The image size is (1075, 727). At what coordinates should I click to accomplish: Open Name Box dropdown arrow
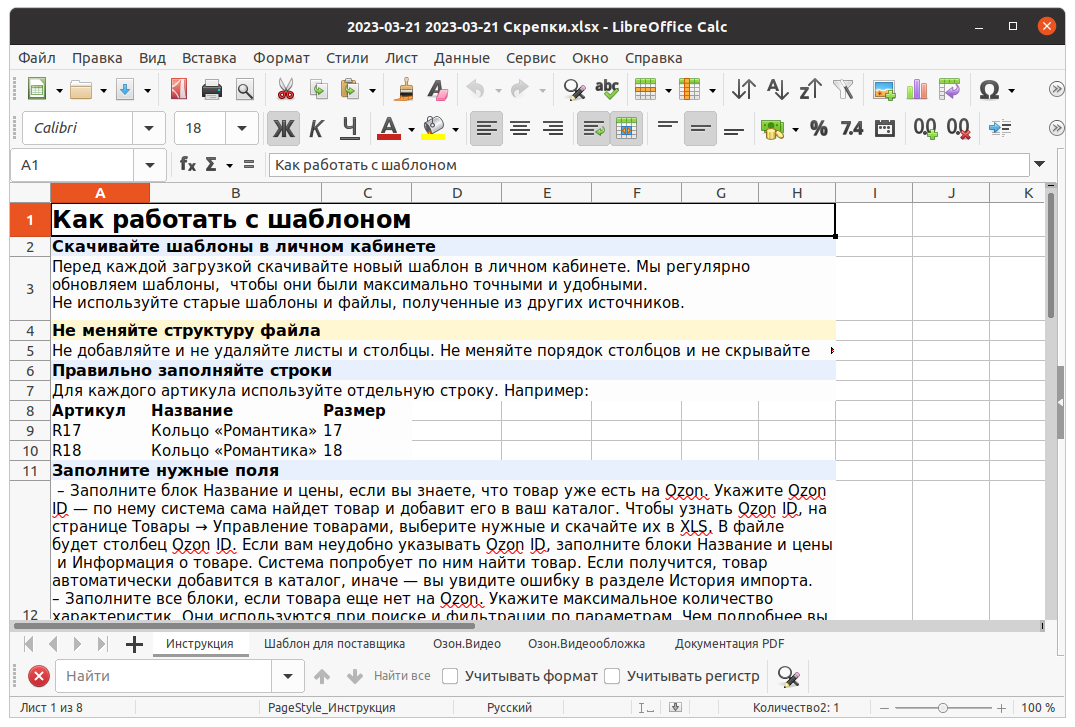[x=149, y=165]
